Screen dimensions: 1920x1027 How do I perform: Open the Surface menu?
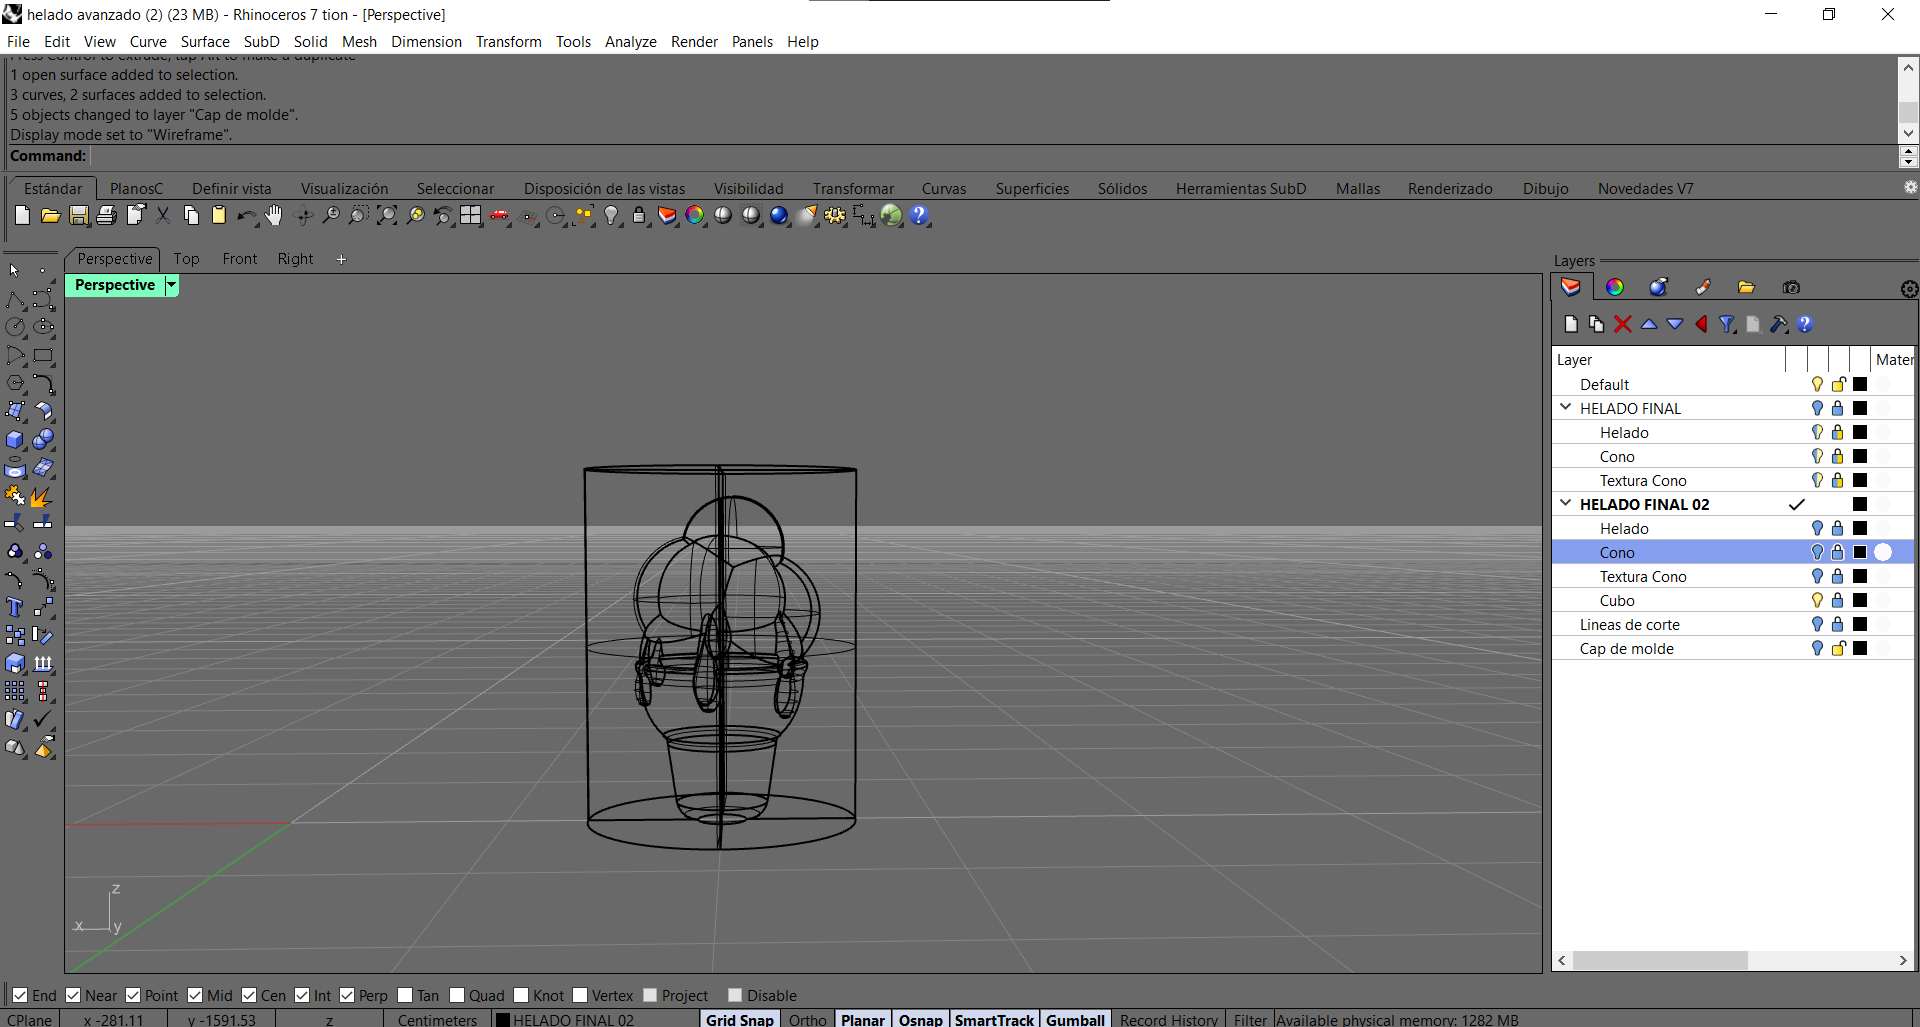pyautogui.click(x=205, y=41)
